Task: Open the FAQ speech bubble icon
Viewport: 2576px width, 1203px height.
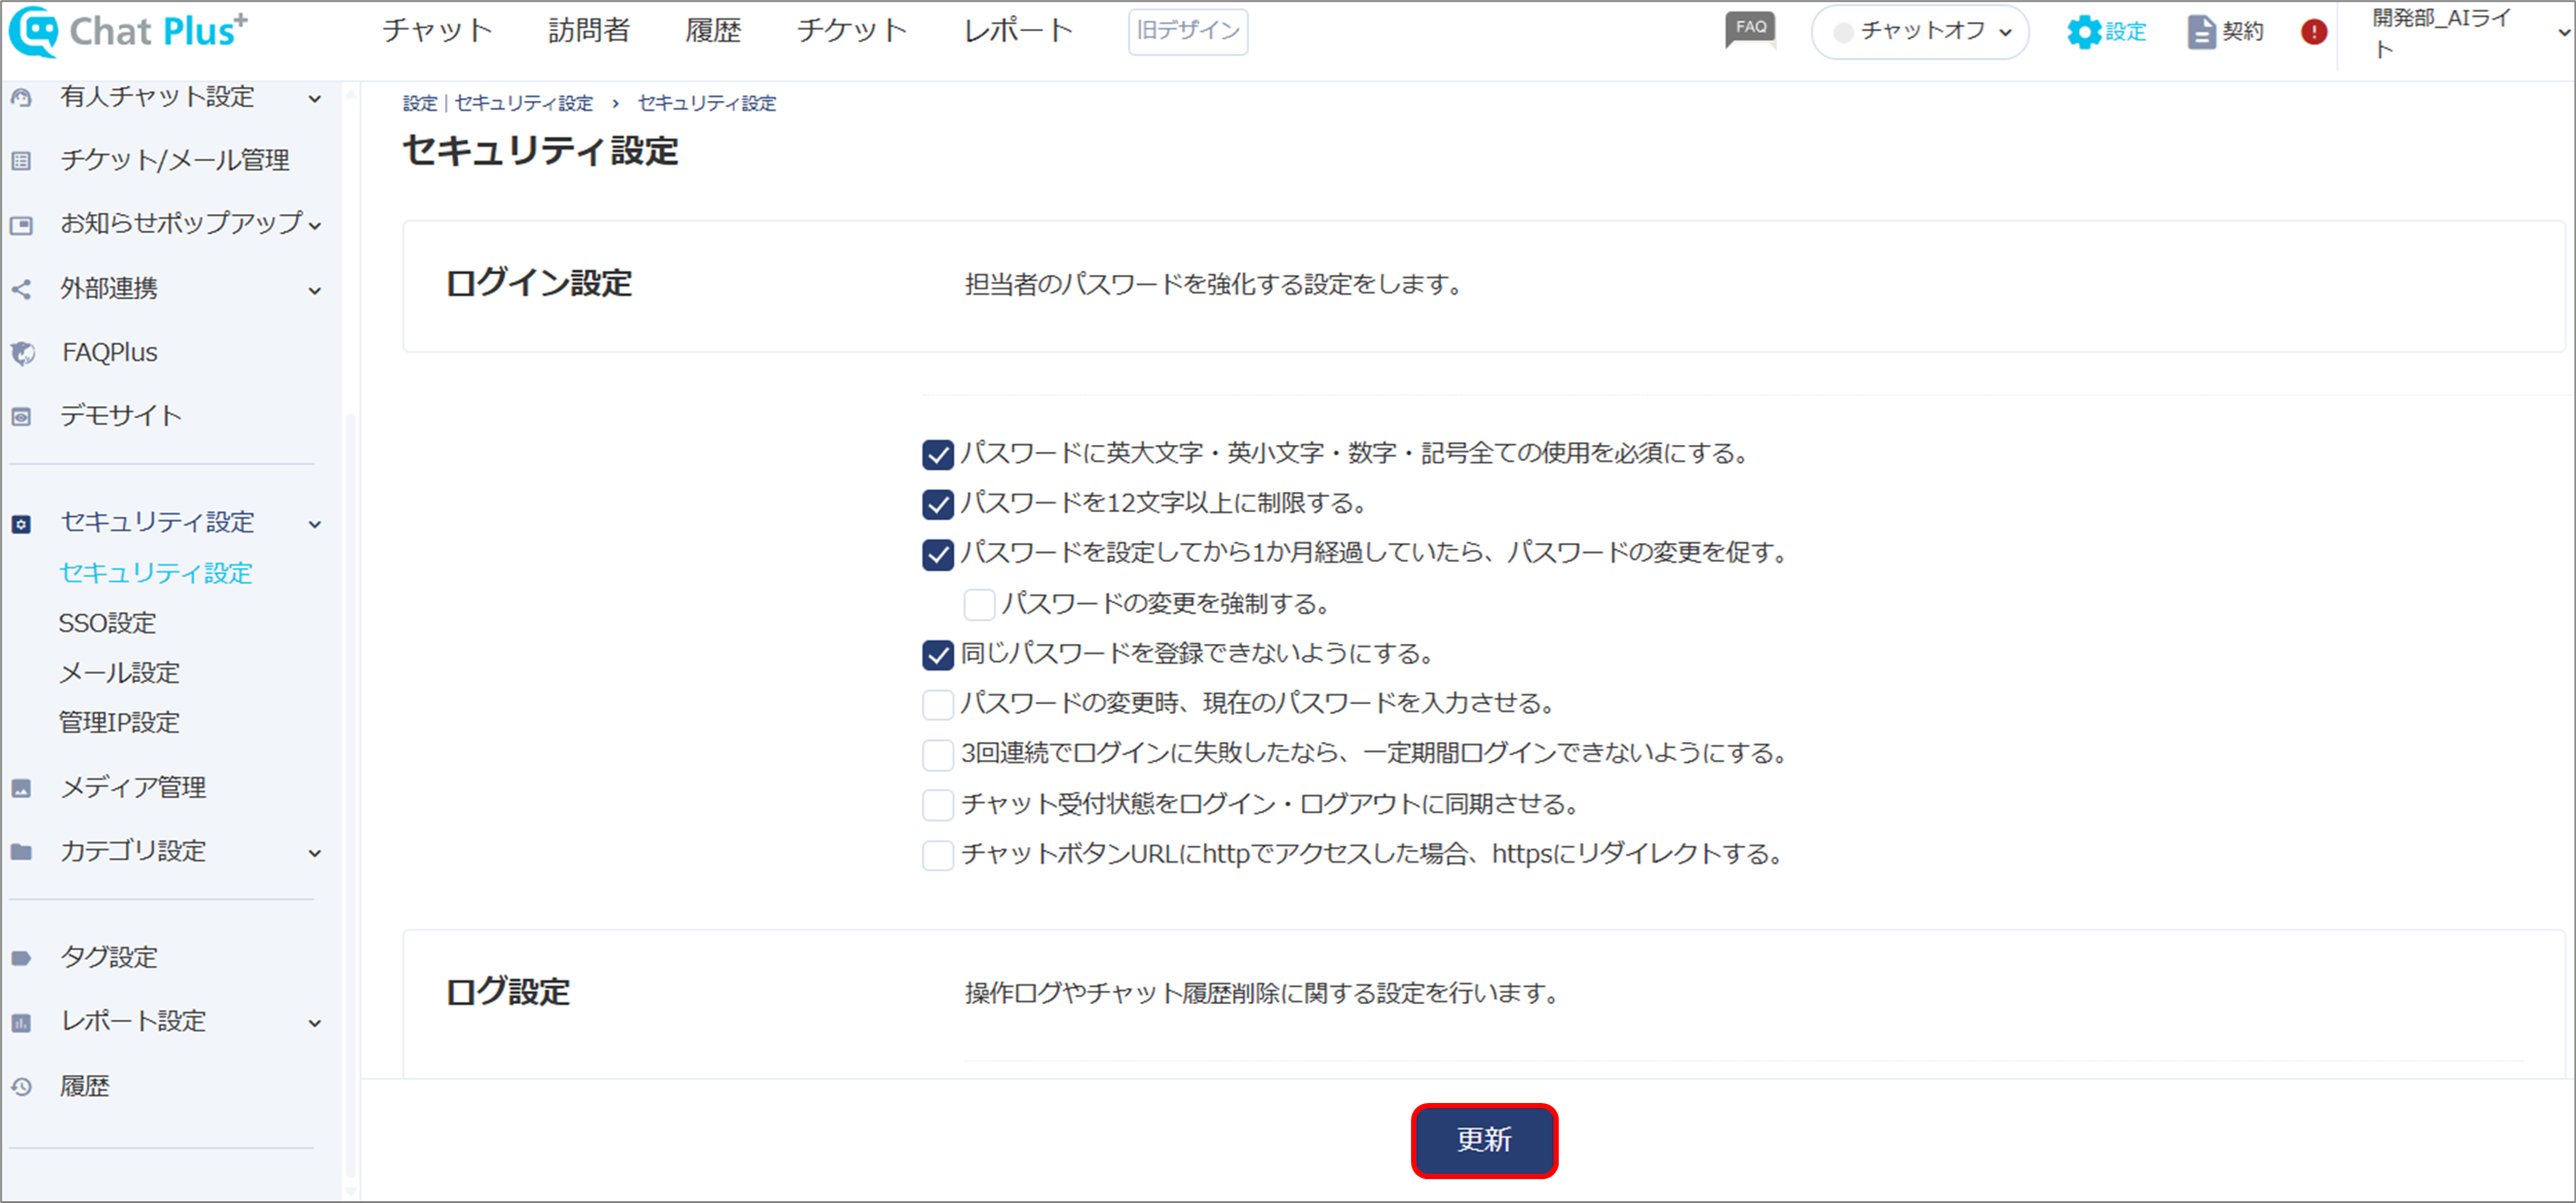Action: [1750, 30]
